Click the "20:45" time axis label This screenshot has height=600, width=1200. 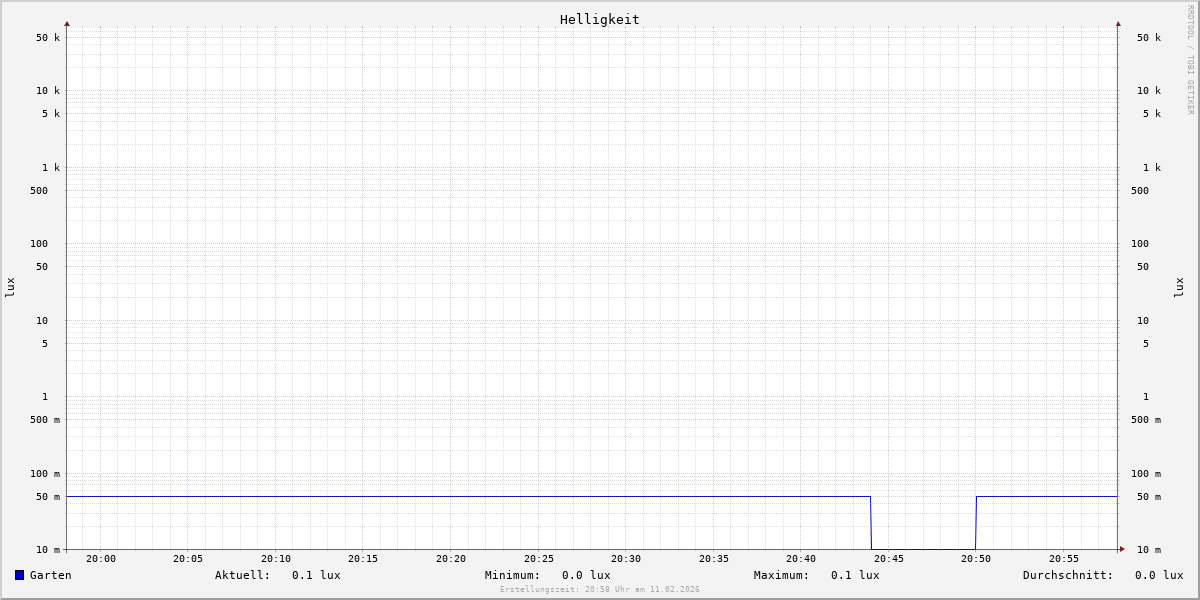(x=889, y=559)
